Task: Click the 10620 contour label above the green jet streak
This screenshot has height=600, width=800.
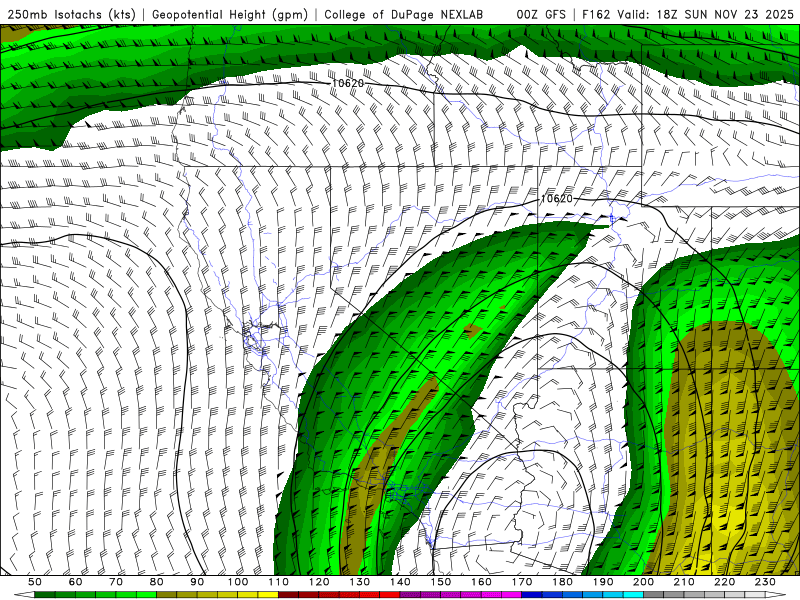Action: coord(557,198)
